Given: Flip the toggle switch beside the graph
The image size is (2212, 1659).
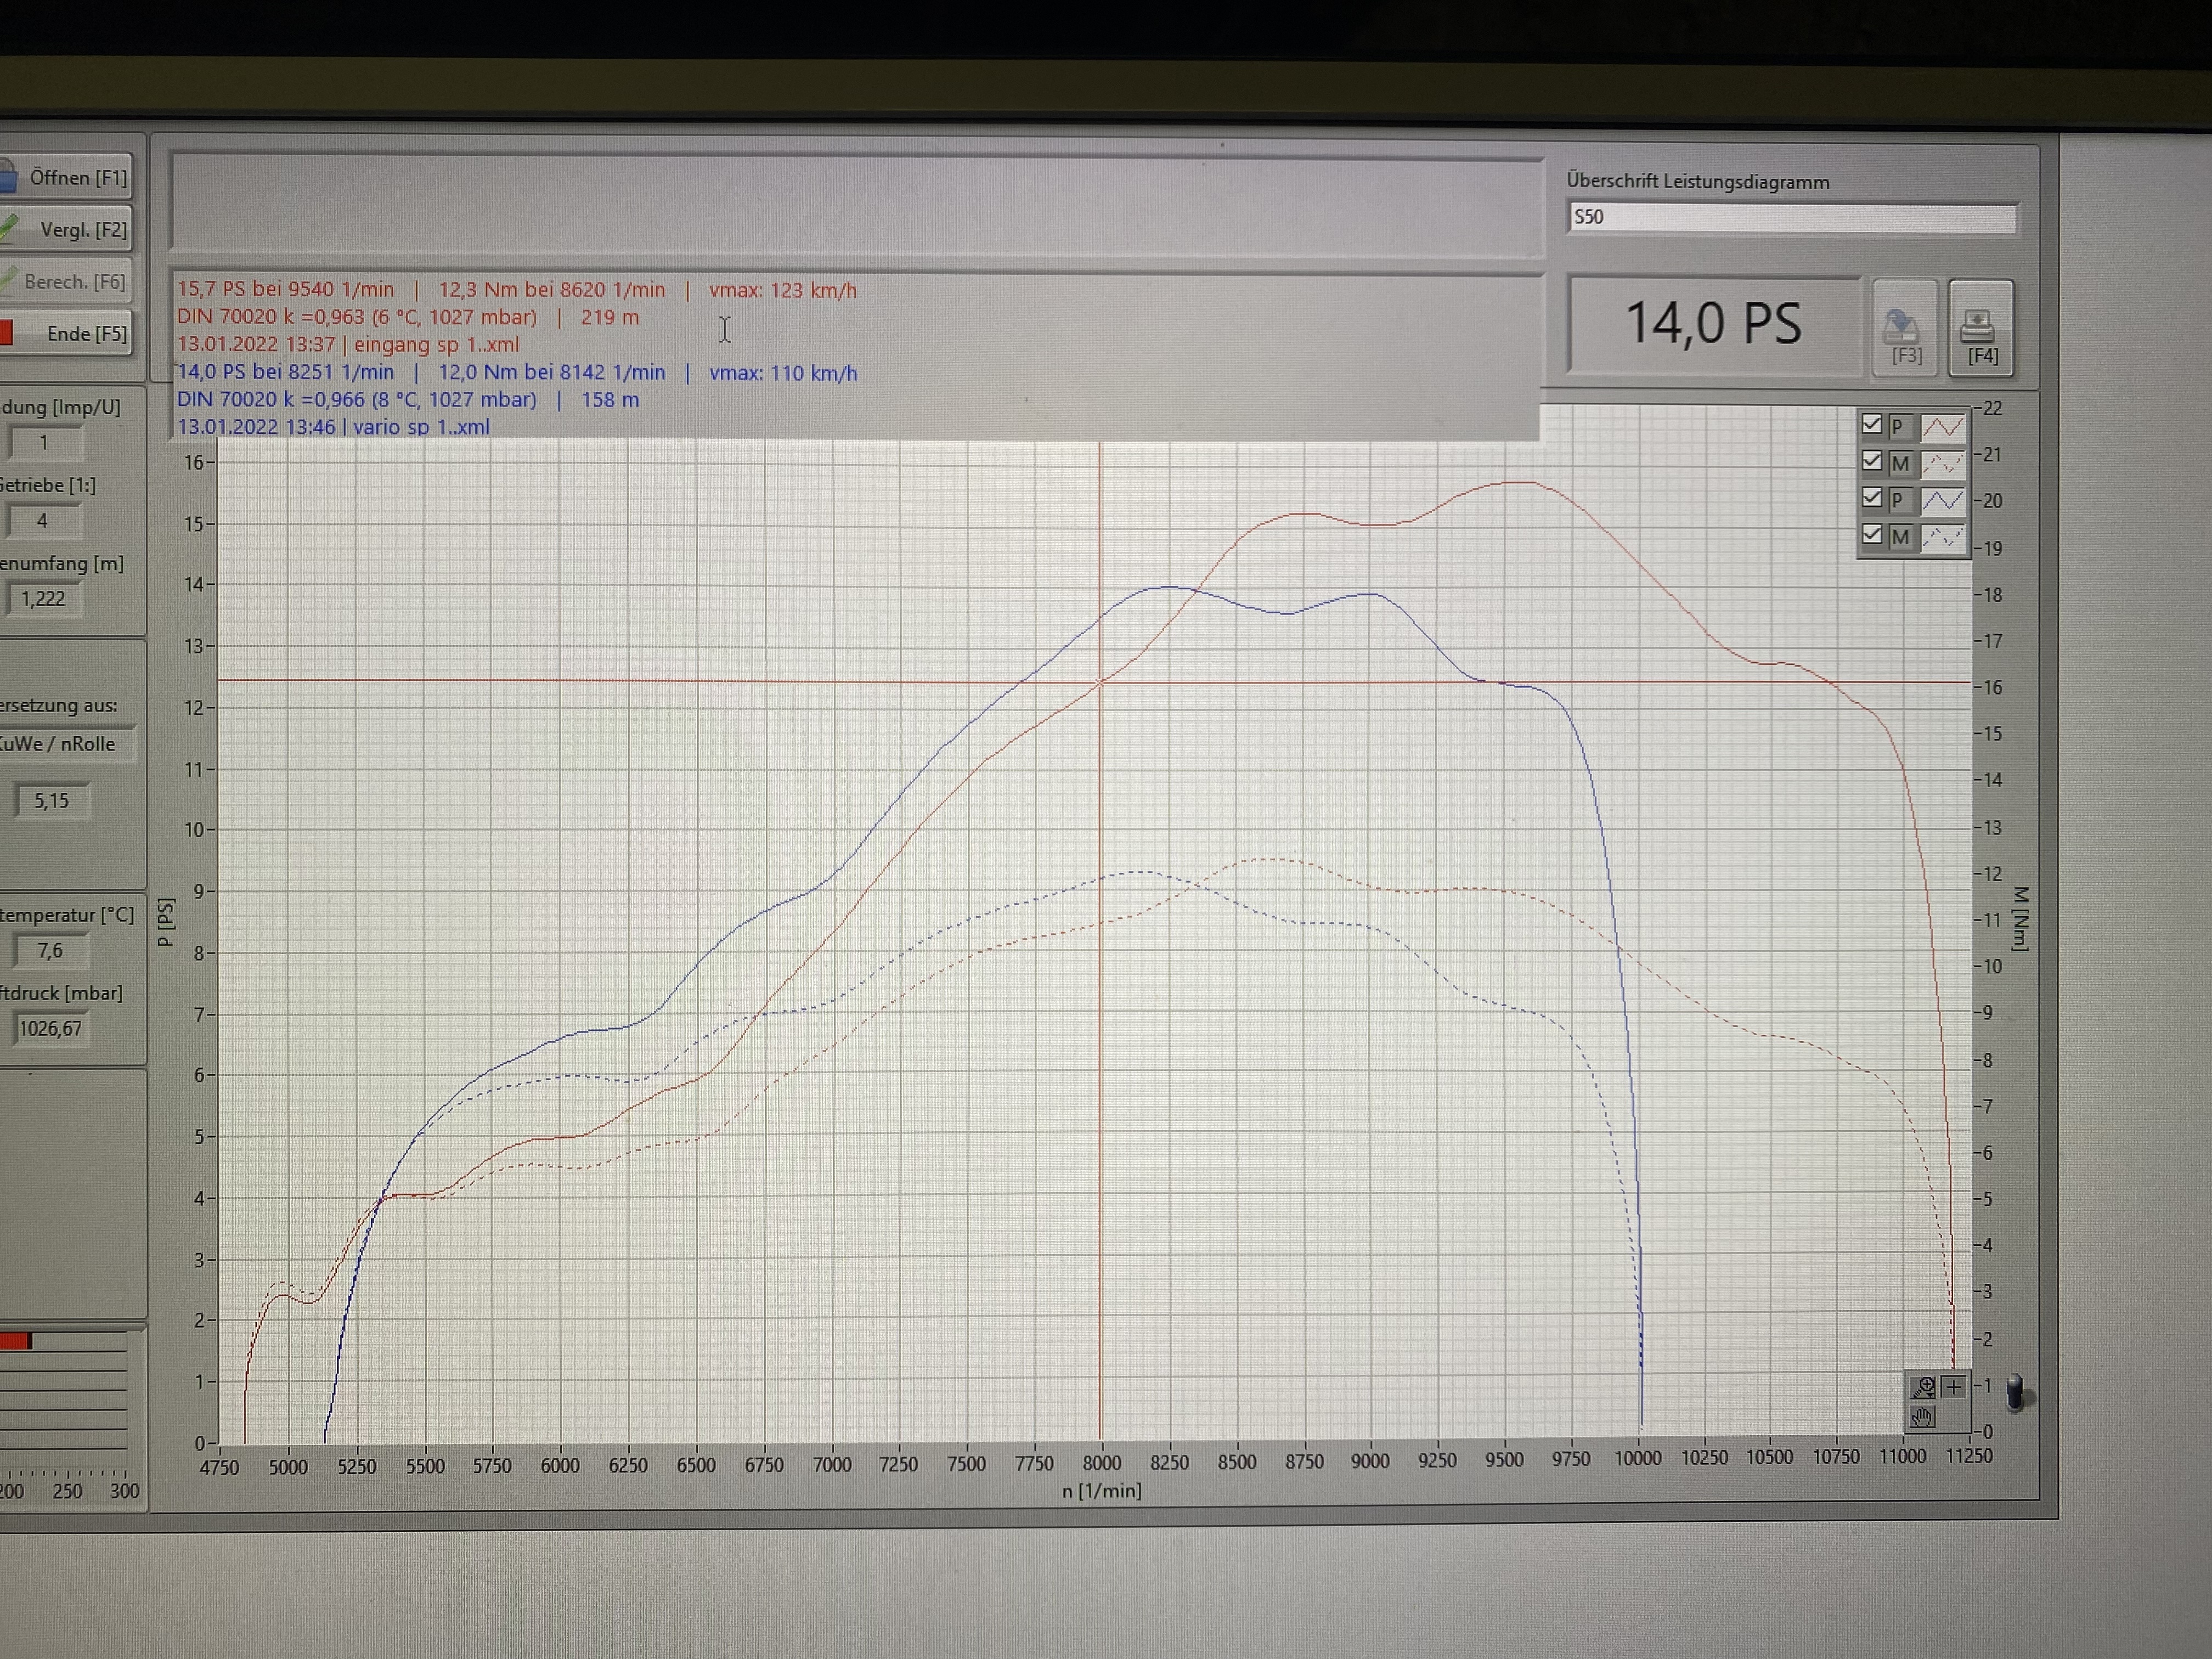Looking at the screenshot, I should click(2015, 1391).
